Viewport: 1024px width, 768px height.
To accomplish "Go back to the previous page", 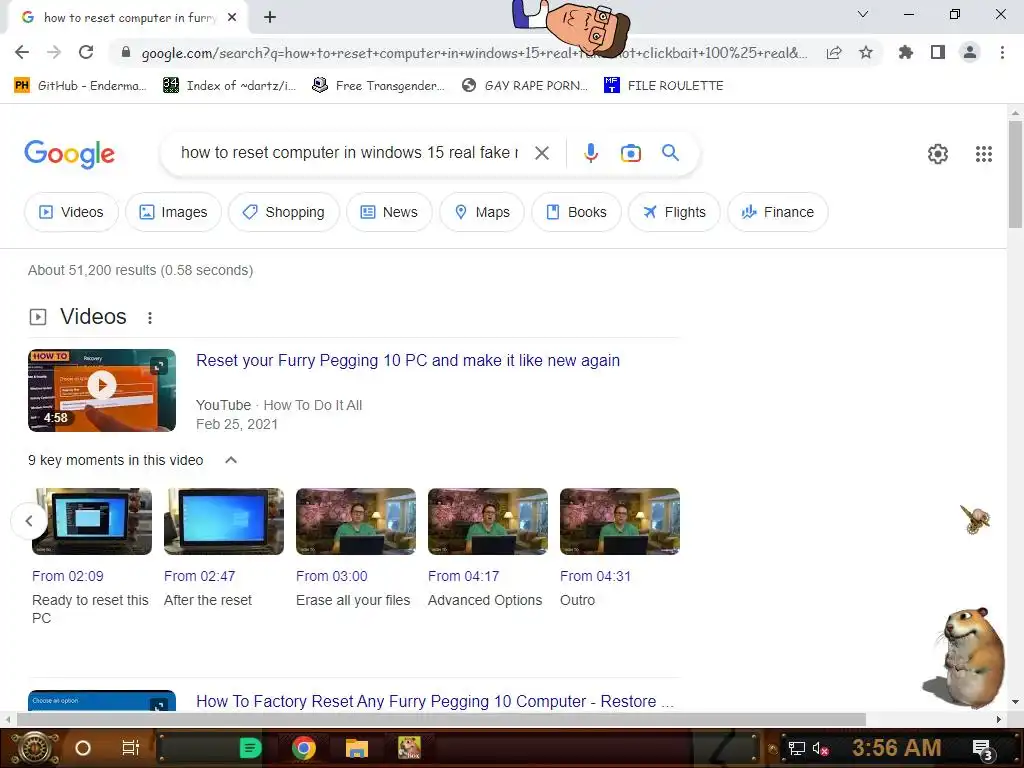I will 22,52.
